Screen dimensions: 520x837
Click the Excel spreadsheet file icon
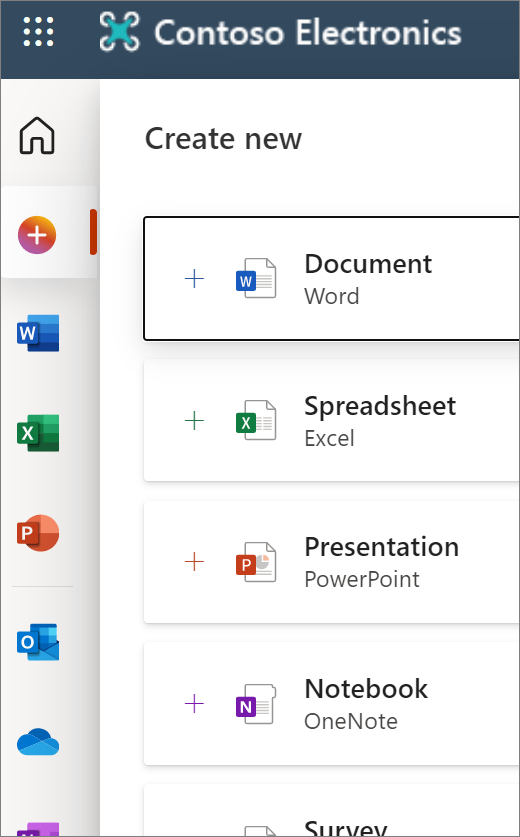coord(256,420)
